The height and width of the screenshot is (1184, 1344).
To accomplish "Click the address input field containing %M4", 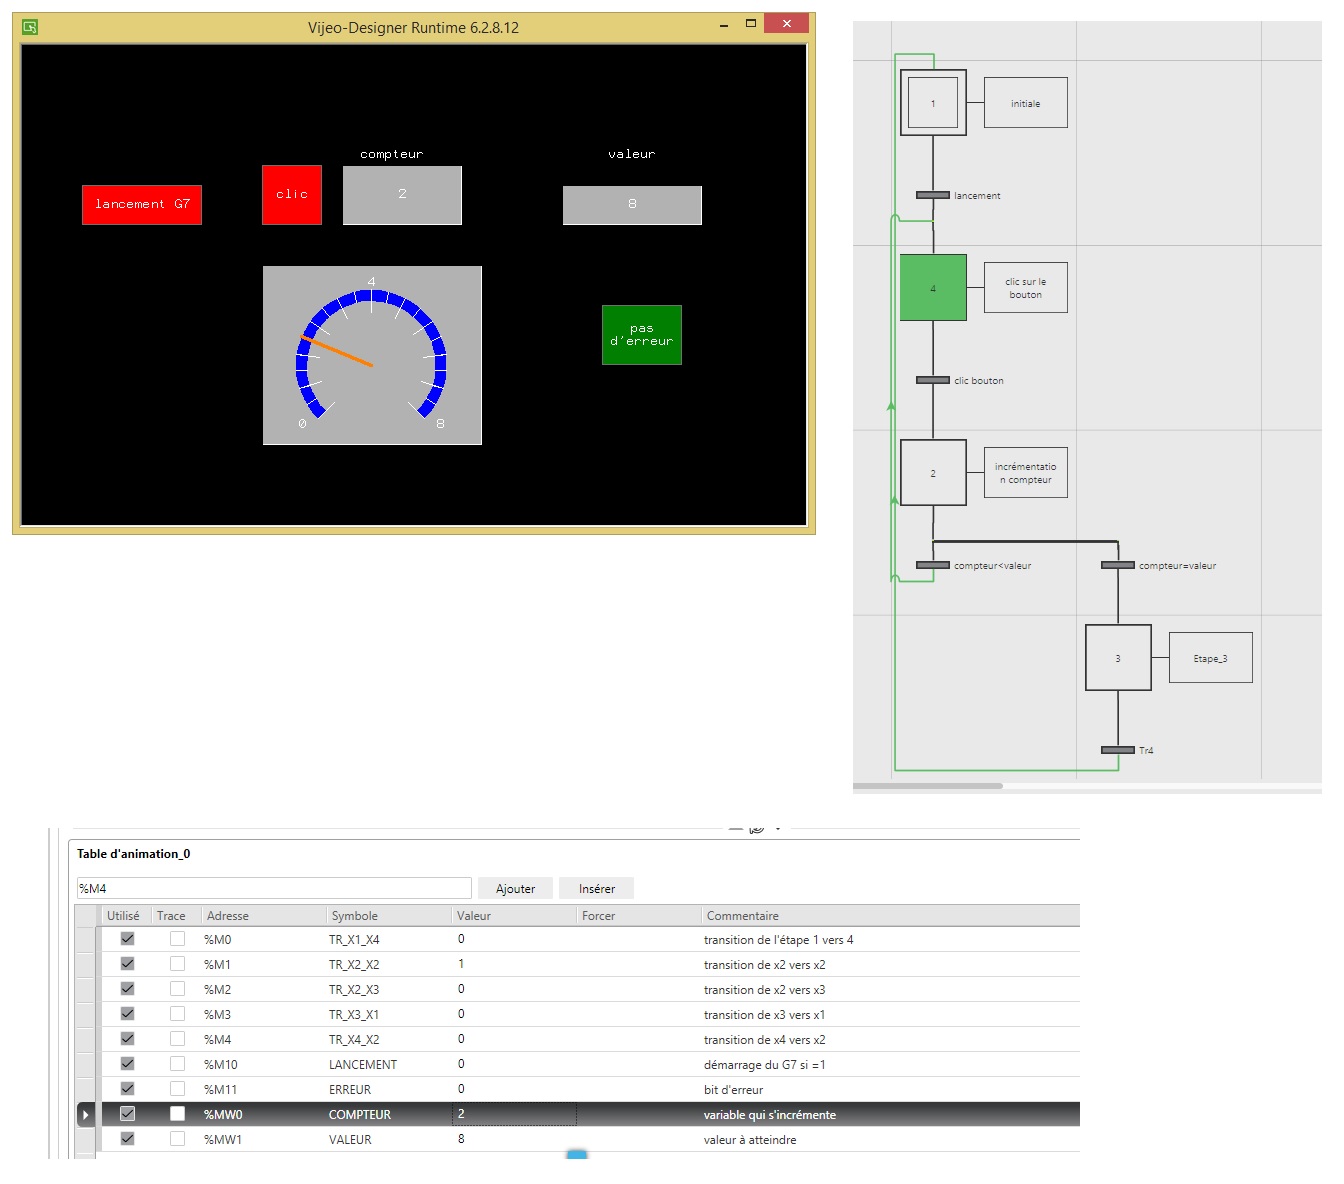I will 273,888.
